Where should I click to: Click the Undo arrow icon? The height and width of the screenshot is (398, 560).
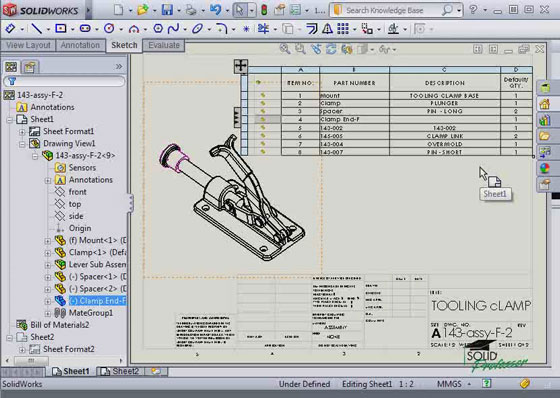pyautogui.click(x=215, y=10)
